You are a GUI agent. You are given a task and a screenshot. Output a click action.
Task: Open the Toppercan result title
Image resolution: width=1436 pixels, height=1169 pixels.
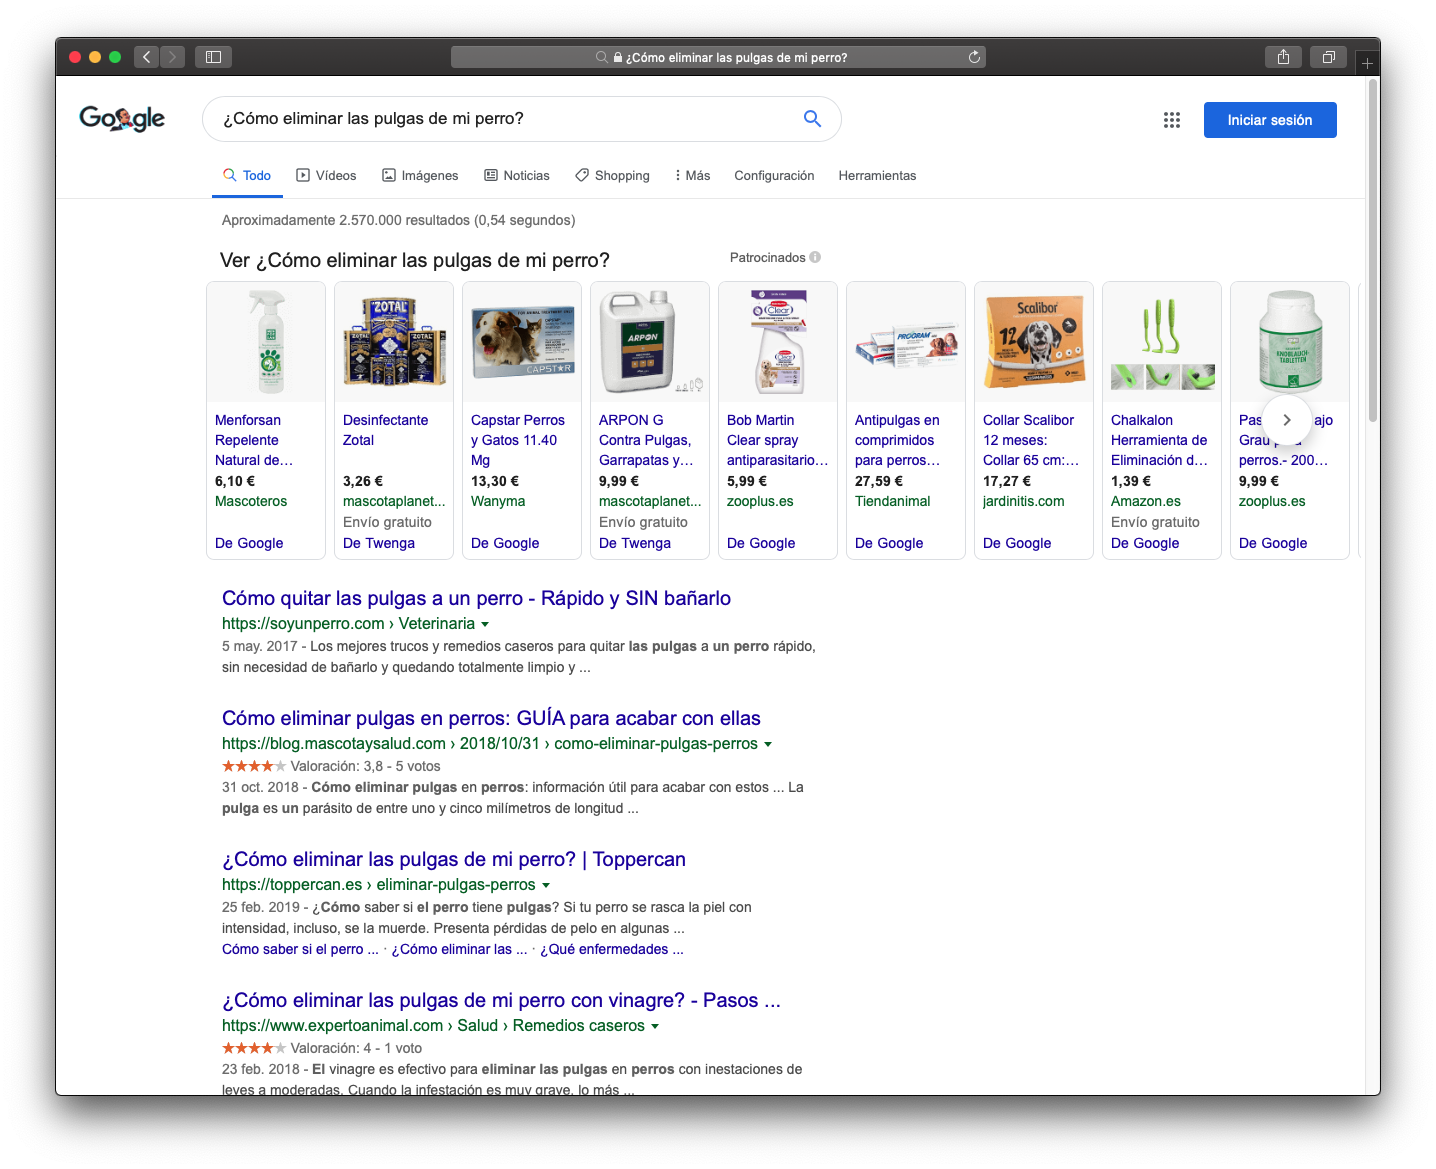(454, 859)
